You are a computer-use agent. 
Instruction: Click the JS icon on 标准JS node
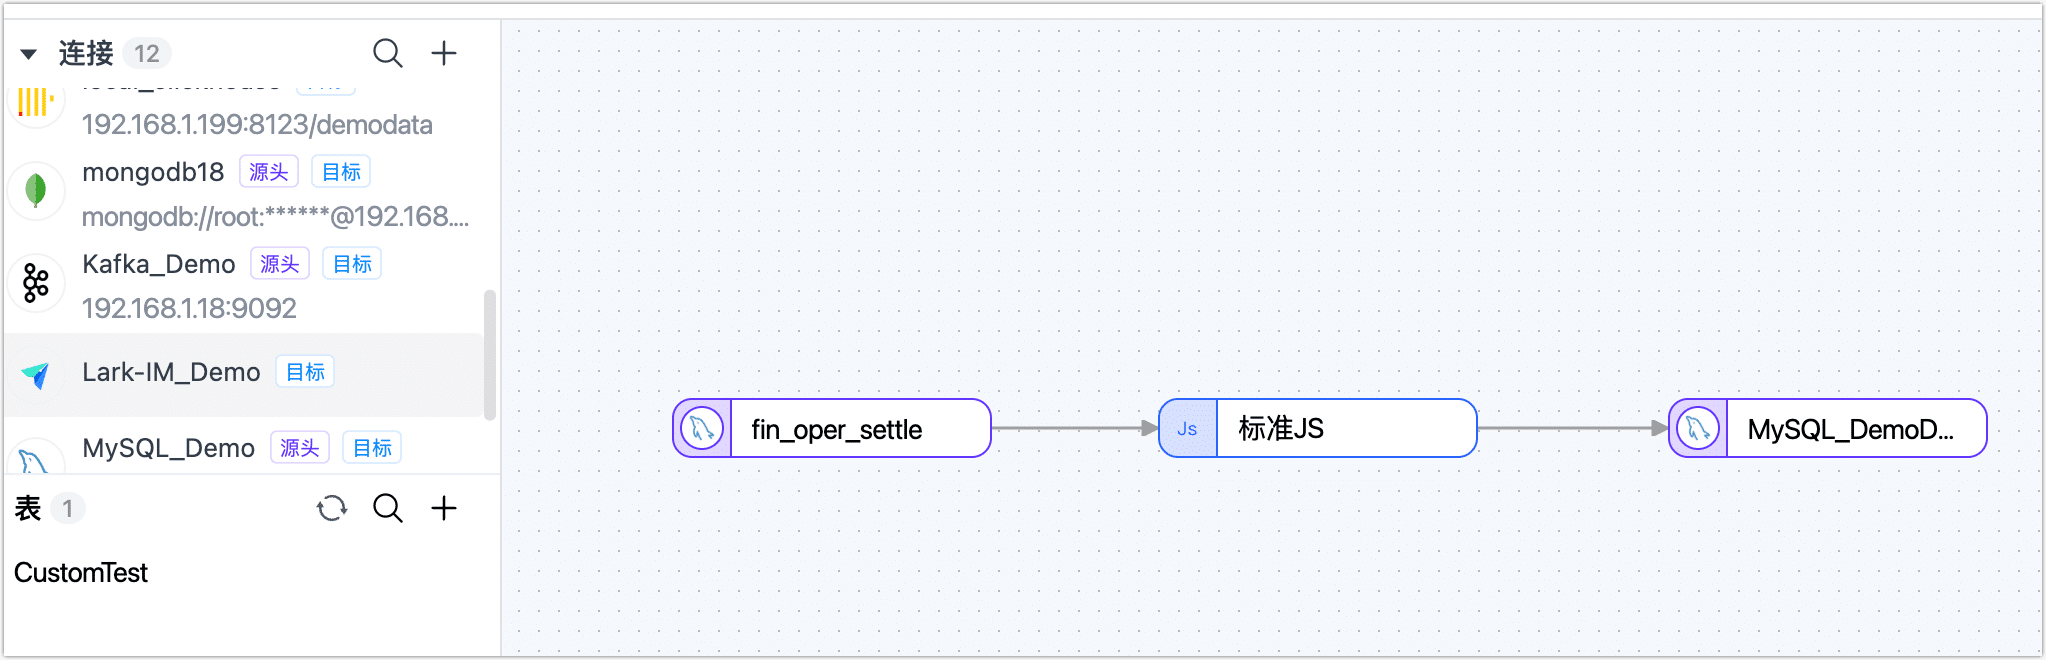point(1187,429)
